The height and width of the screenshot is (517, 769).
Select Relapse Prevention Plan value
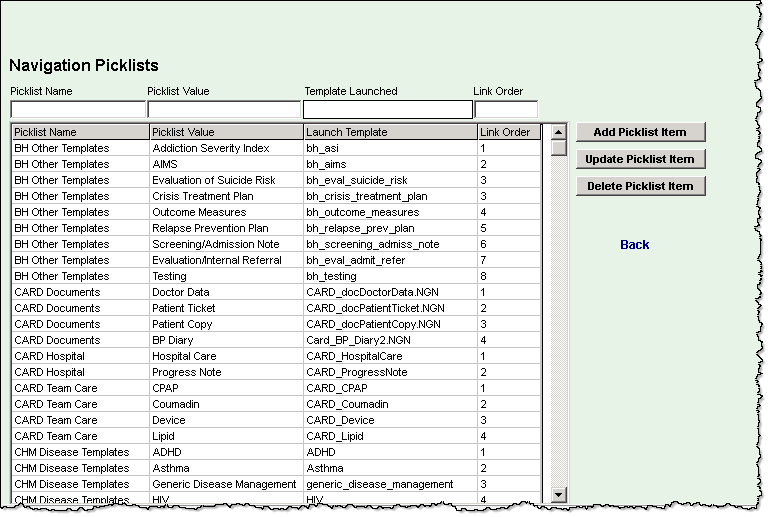click(x=226, y=228)
